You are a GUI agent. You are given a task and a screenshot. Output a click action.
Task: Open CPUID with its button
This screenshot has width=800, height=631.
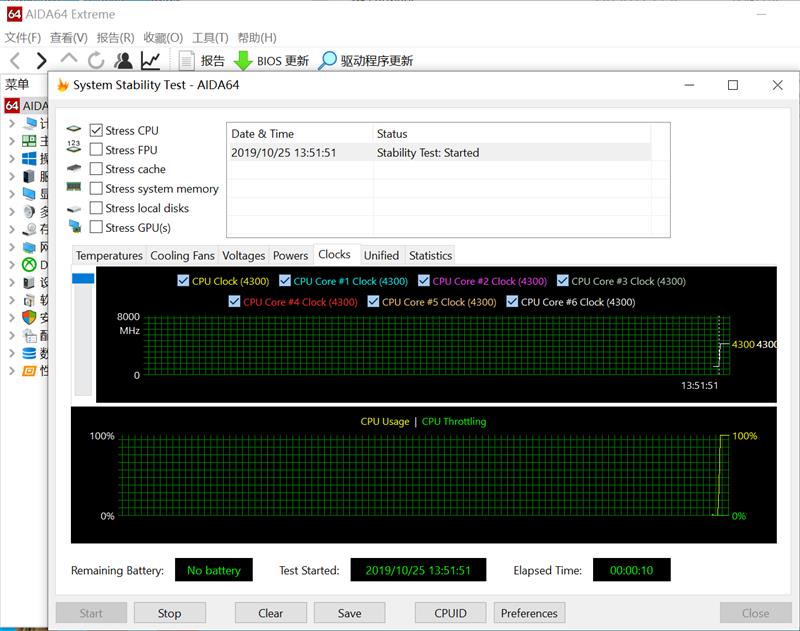pyautogui.click(x=451, y=613)
